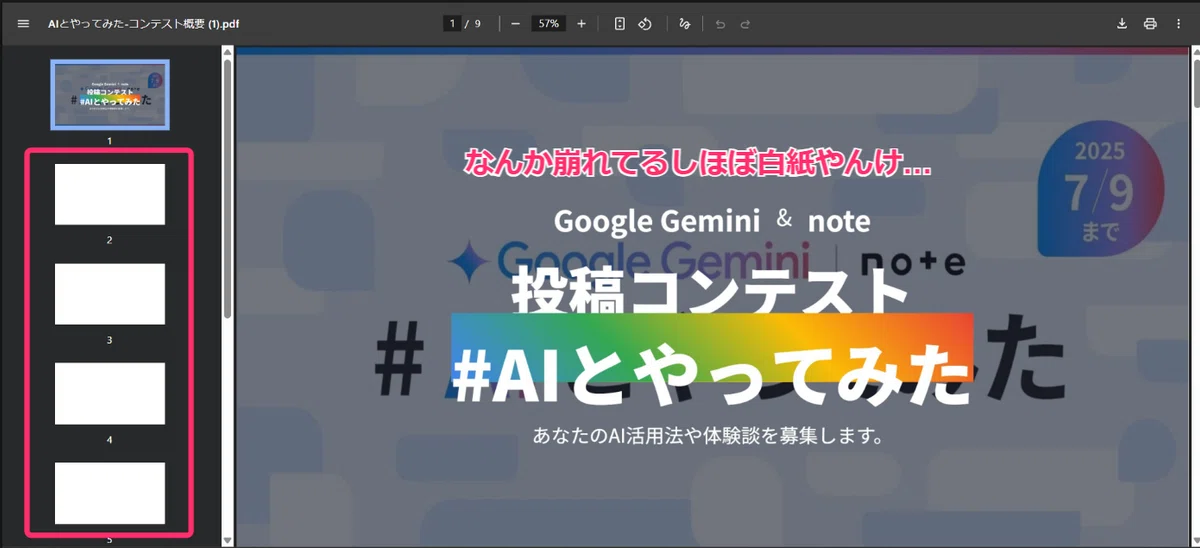Click the undo arrow icon

point(720,23)
